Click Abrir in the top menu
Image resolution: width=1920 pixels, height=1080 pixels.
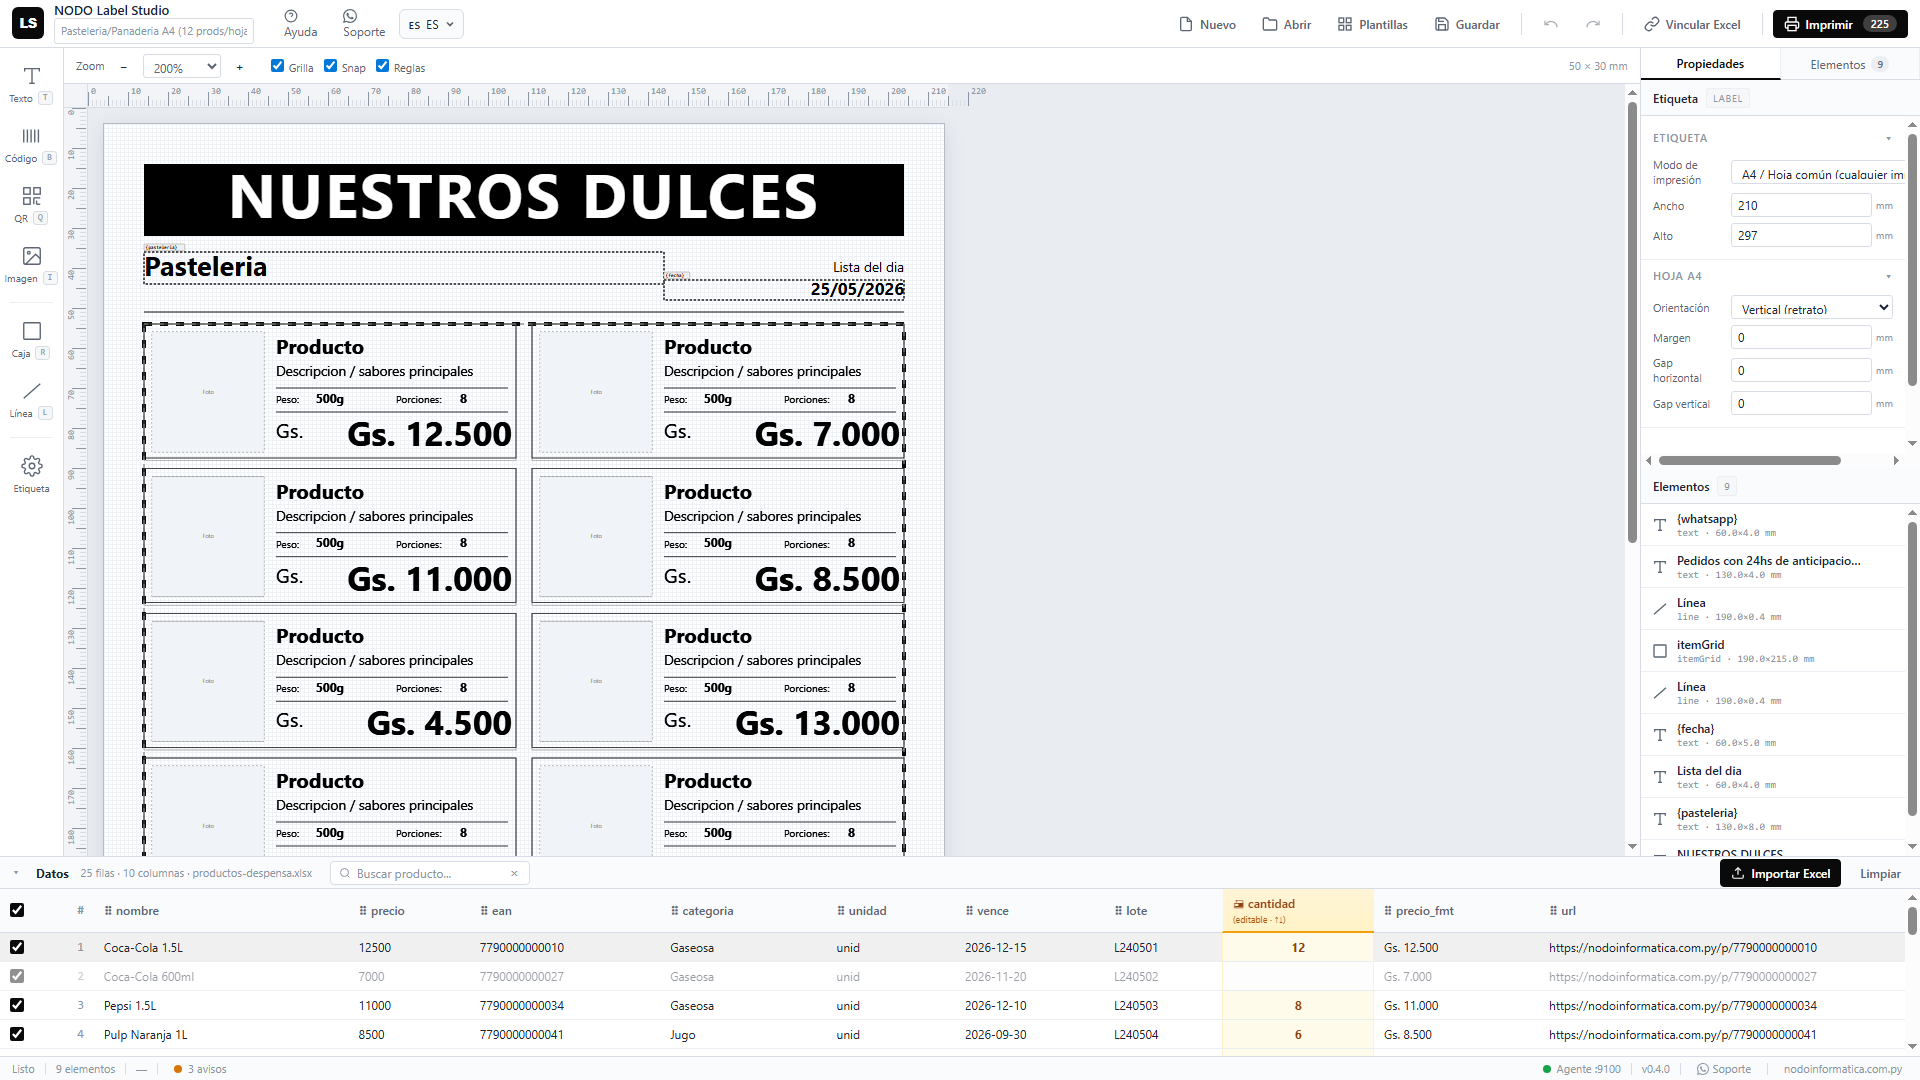click(x=1287, y=24)
